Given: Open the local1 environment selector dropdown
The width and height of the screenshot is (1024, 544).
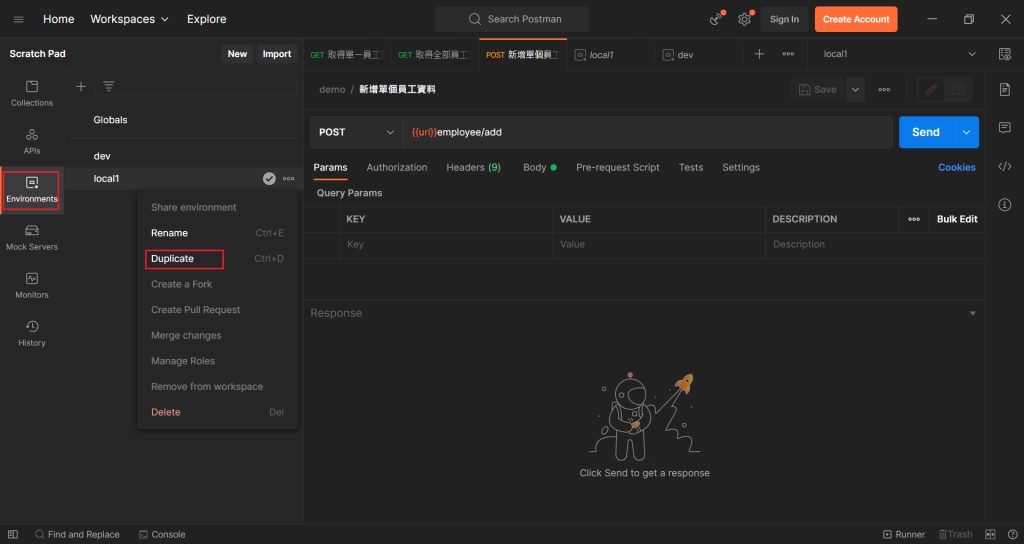Looking at the screenshot, I should [x=899, y=54].
